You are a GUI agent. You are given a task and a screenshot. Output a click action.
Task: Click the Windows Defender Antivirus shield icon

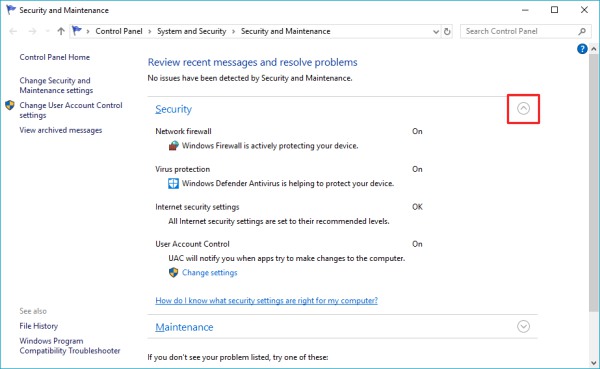pos(173,183)
